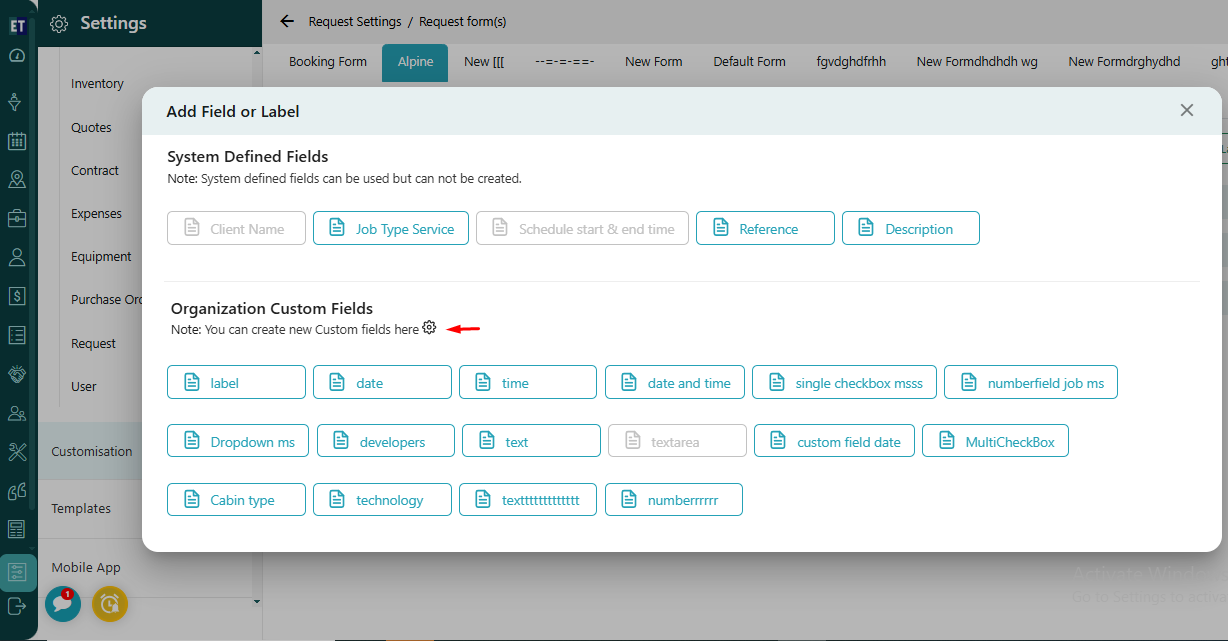Go back using the arrow icon
The width and height of the screenshot is (1228, 641).
pos(288,21)
